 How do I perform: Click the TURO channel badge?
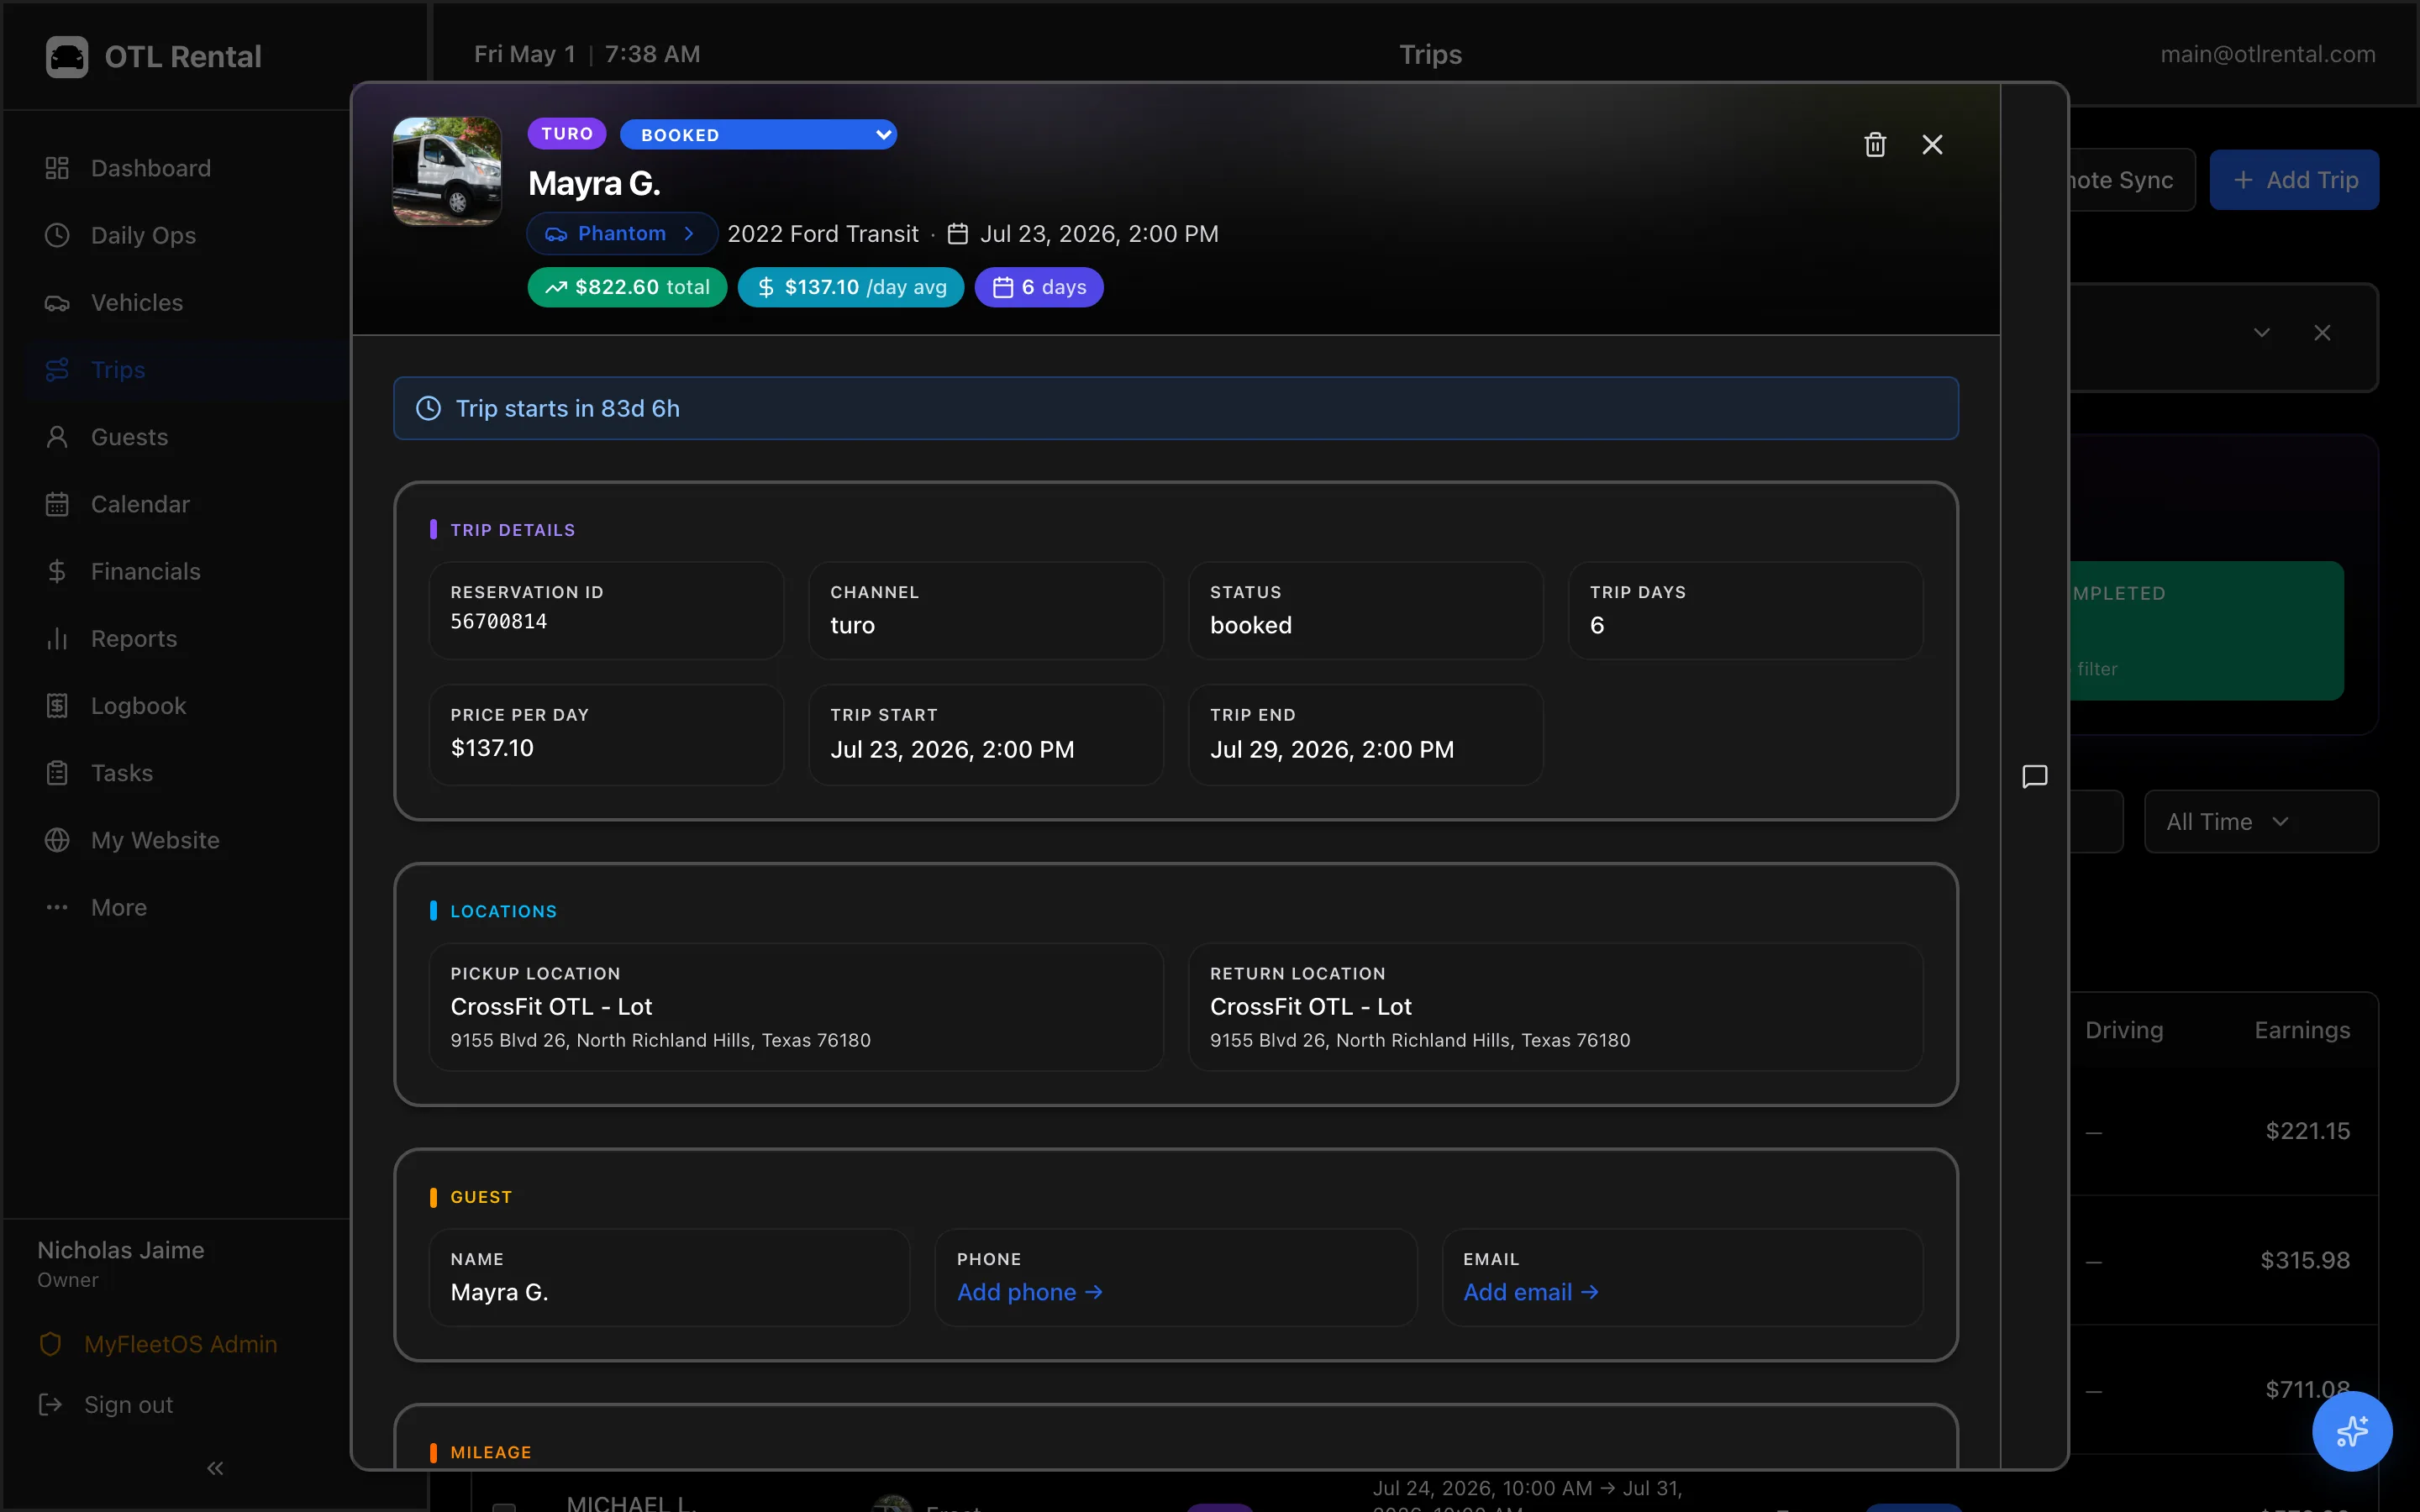[x=567, y=134]
